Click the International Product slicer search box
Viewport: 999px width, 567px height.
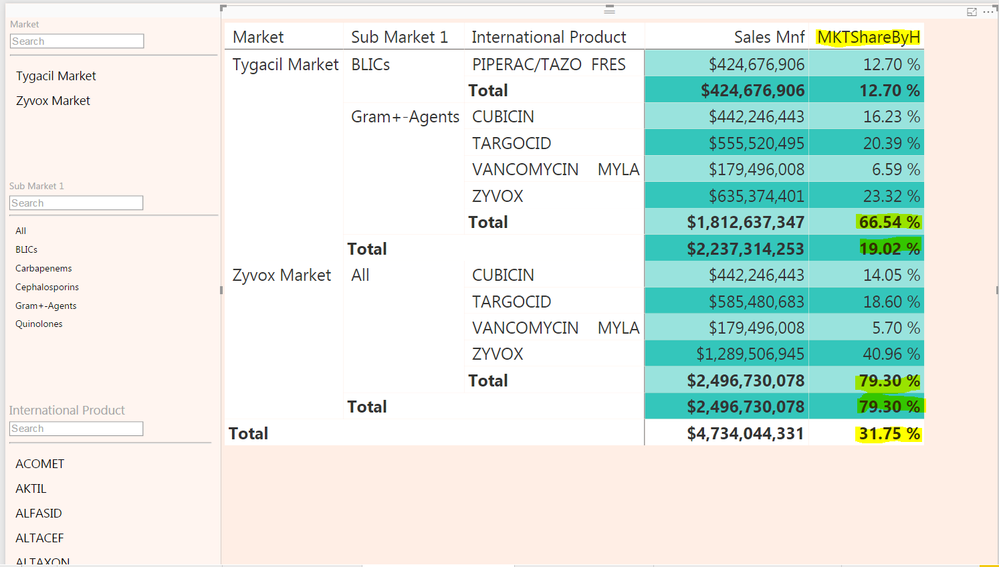pos(76,429)
